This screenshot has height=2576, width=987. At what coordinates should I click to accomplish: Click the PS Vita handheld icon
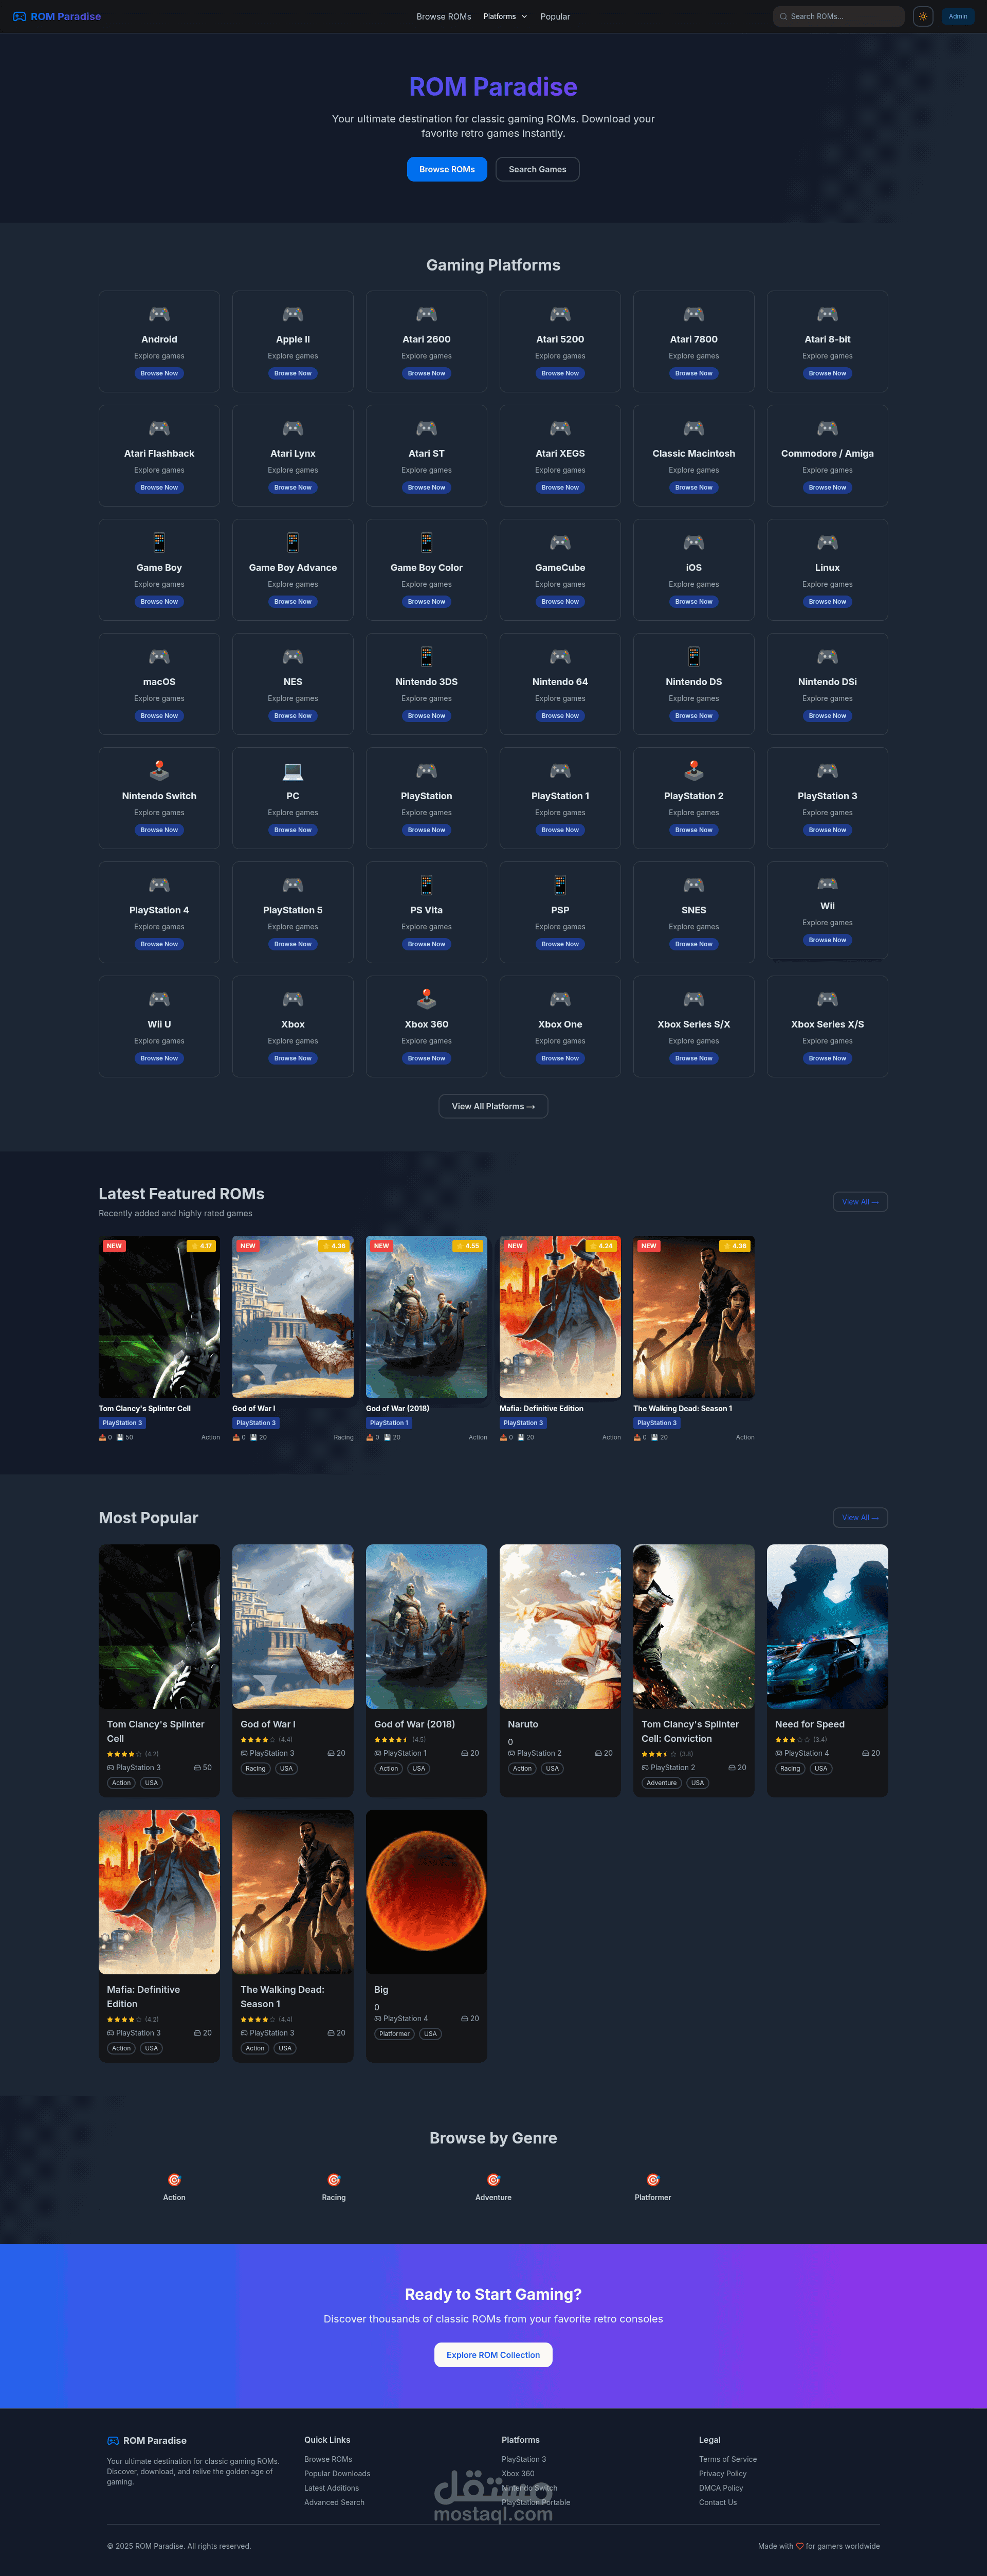point(426,885)
